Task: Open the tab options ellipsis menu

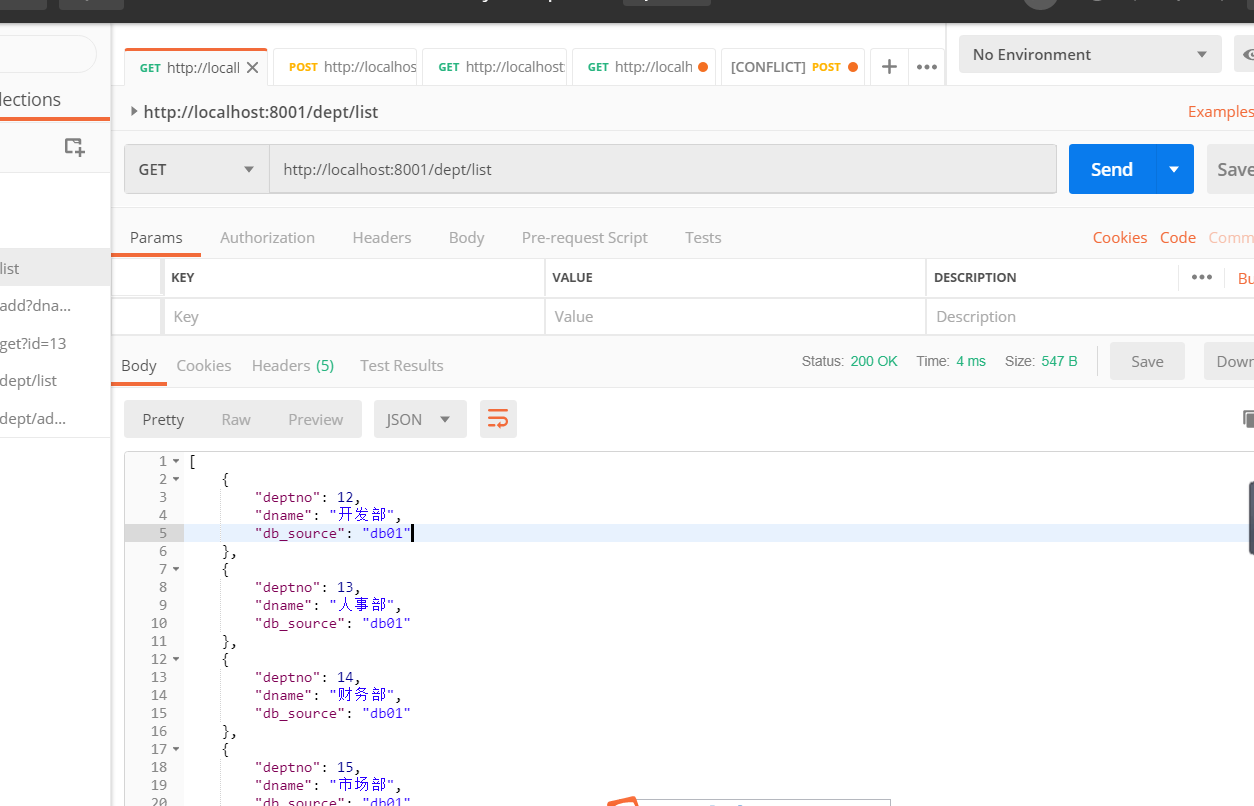Action: pos(927,67)
